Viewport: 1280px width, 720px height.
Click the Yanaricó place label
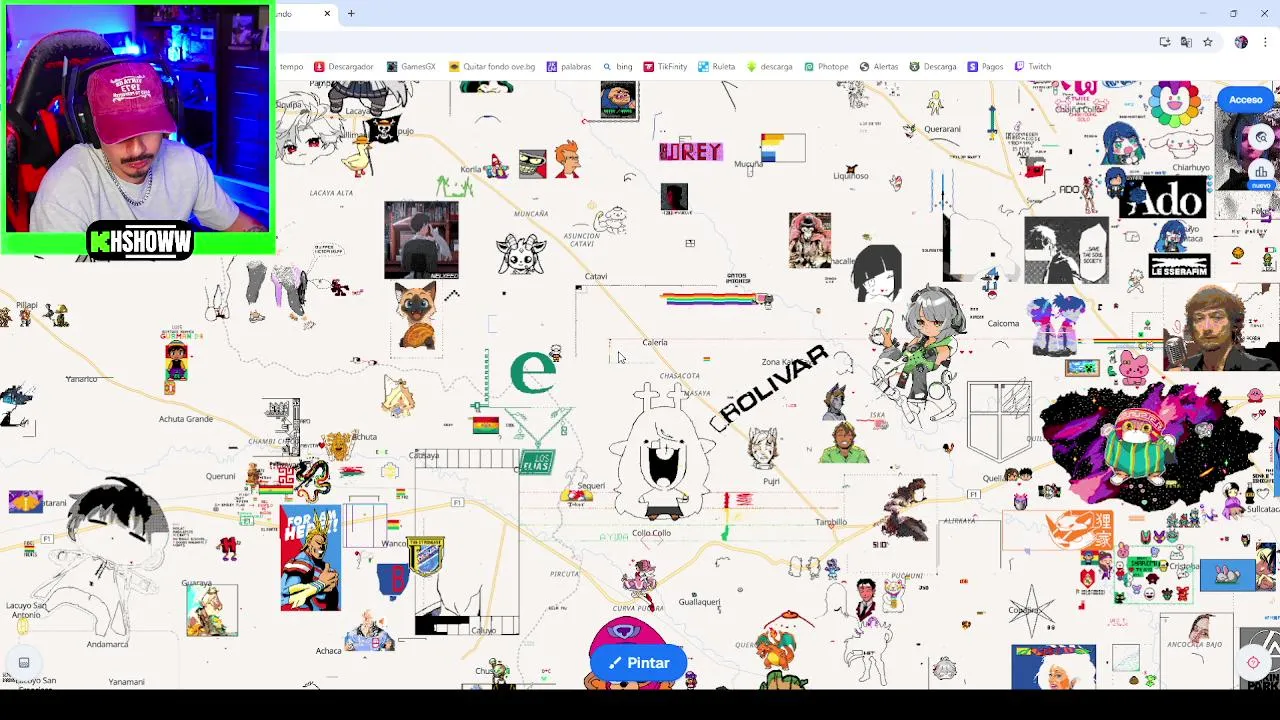coord(81,379)
